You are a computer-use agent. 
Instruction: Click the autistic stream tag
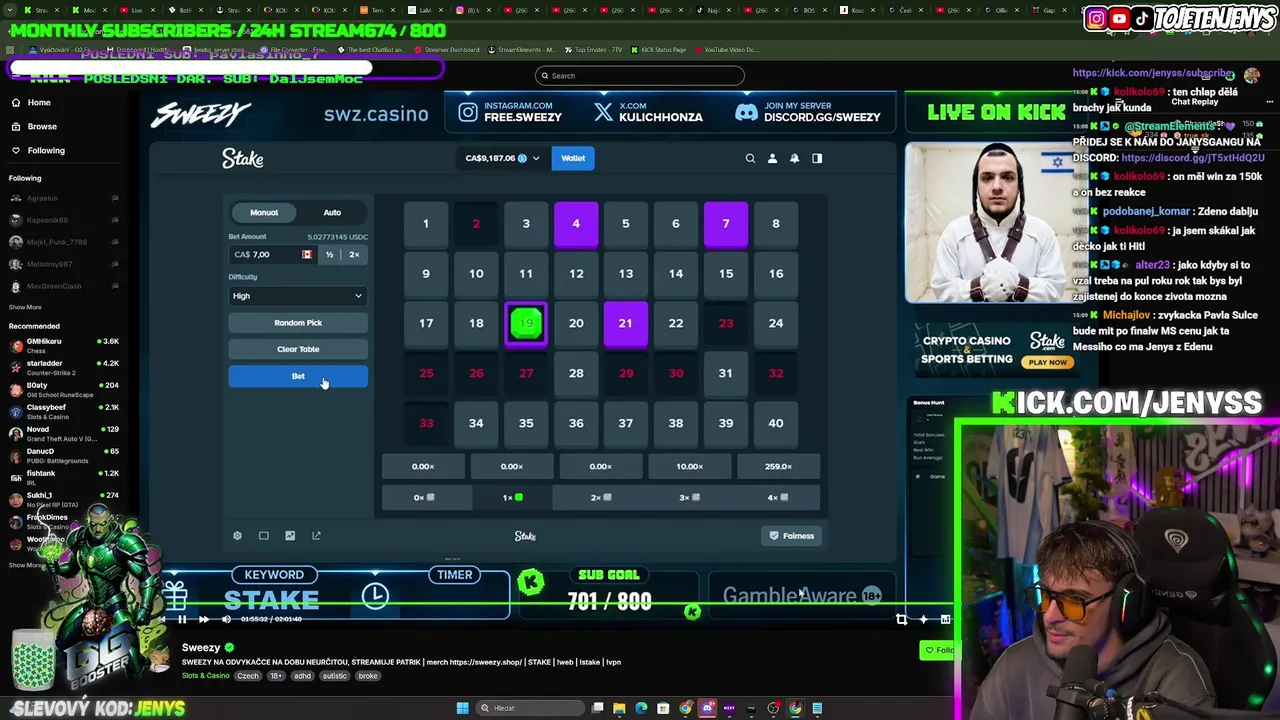coord(335,676)
